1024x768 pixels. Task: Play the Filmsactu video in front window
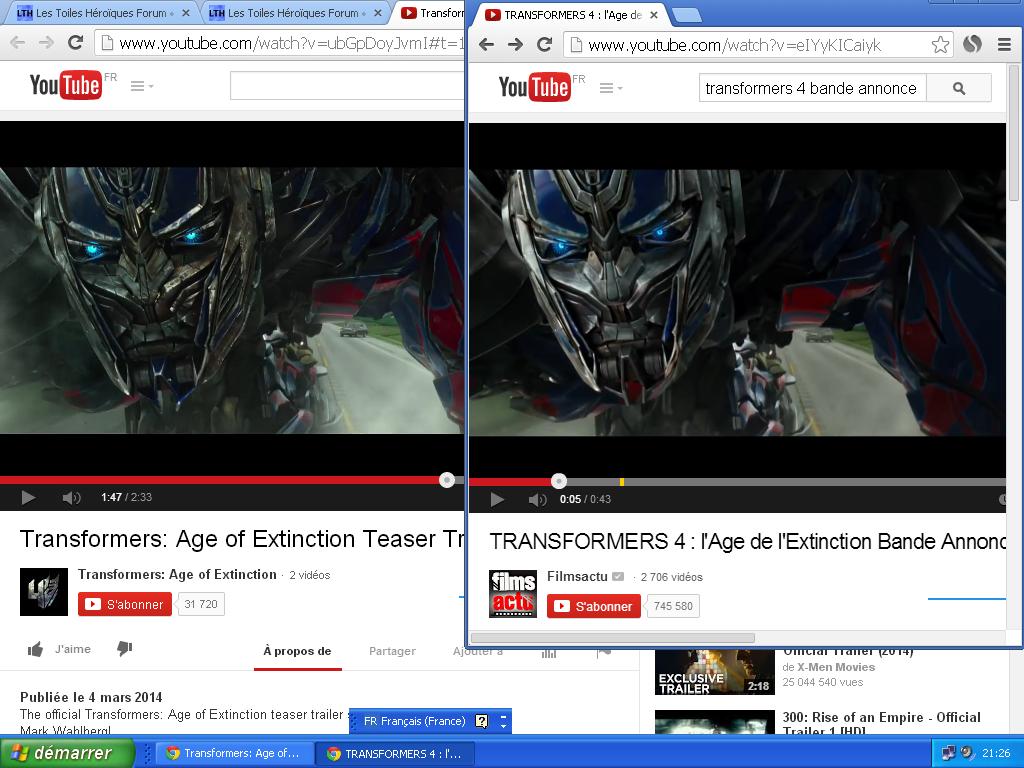pyautogui.click(x=497, y=500)
